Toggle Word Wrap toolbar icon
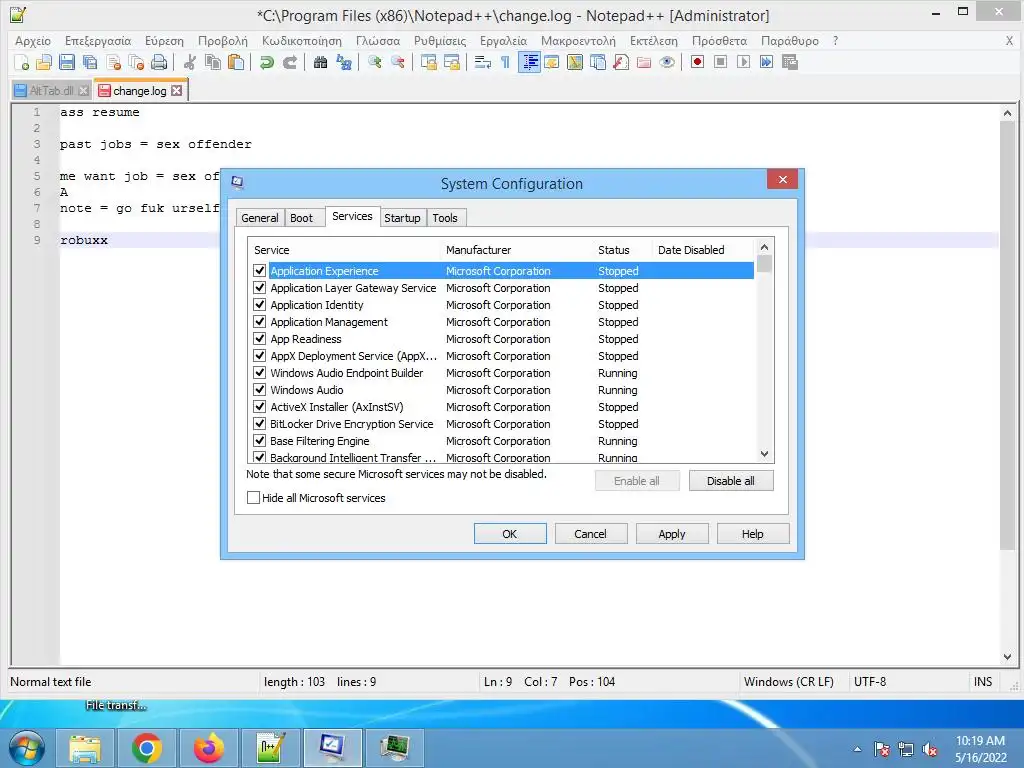This screenshot has width=1024, height=768. [483, 62]
